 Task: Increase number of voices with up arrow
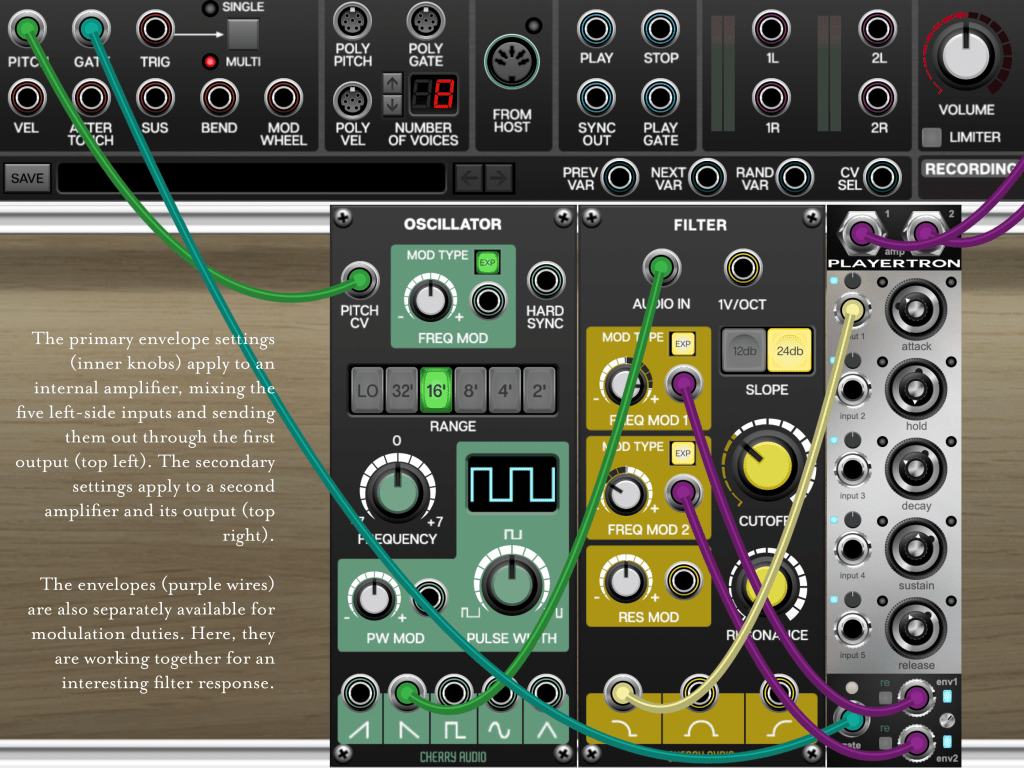pos(393,83)
